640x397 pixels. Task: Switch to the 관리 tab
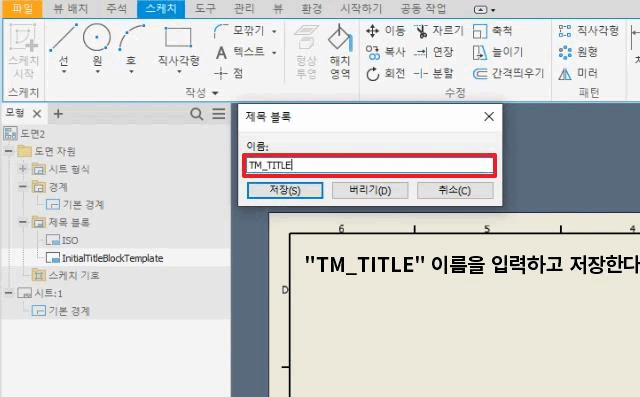[x=244, y=9]
